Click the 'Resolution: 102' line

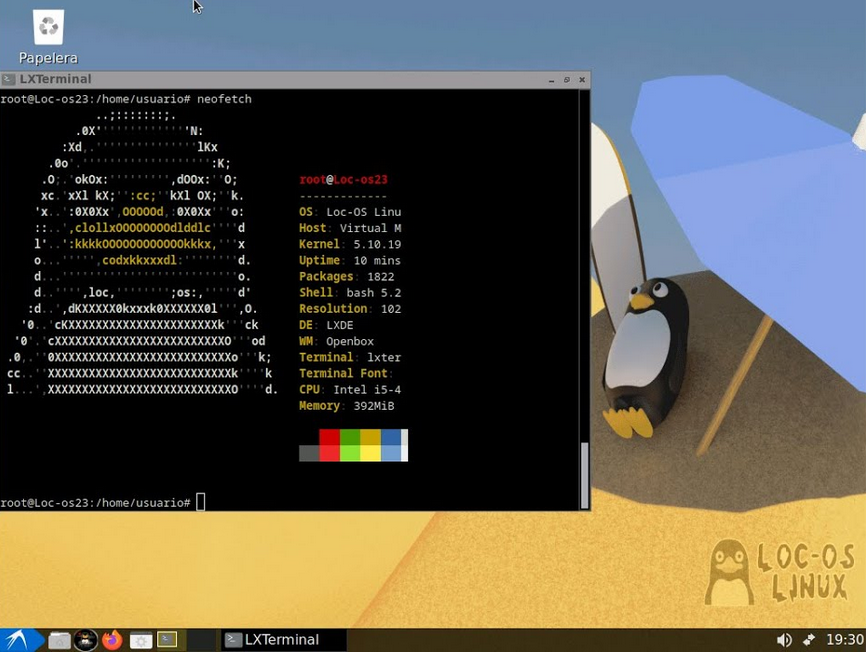pos(350,309)
